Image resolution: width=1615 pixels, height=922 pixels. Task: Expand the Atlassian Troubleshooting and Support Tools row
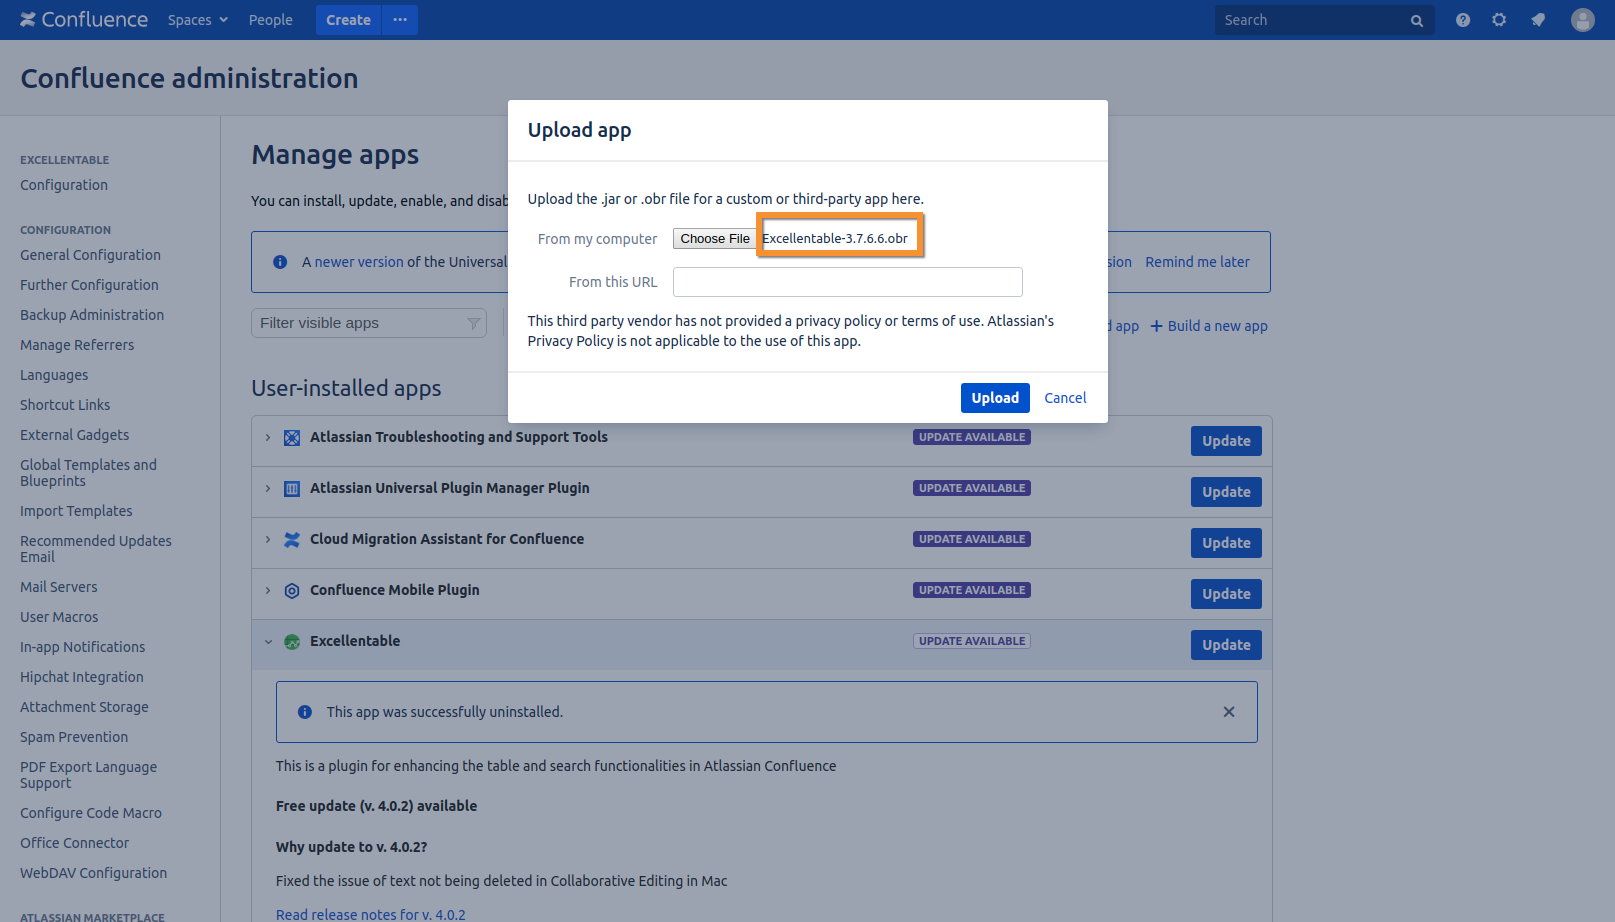point(268,438)
